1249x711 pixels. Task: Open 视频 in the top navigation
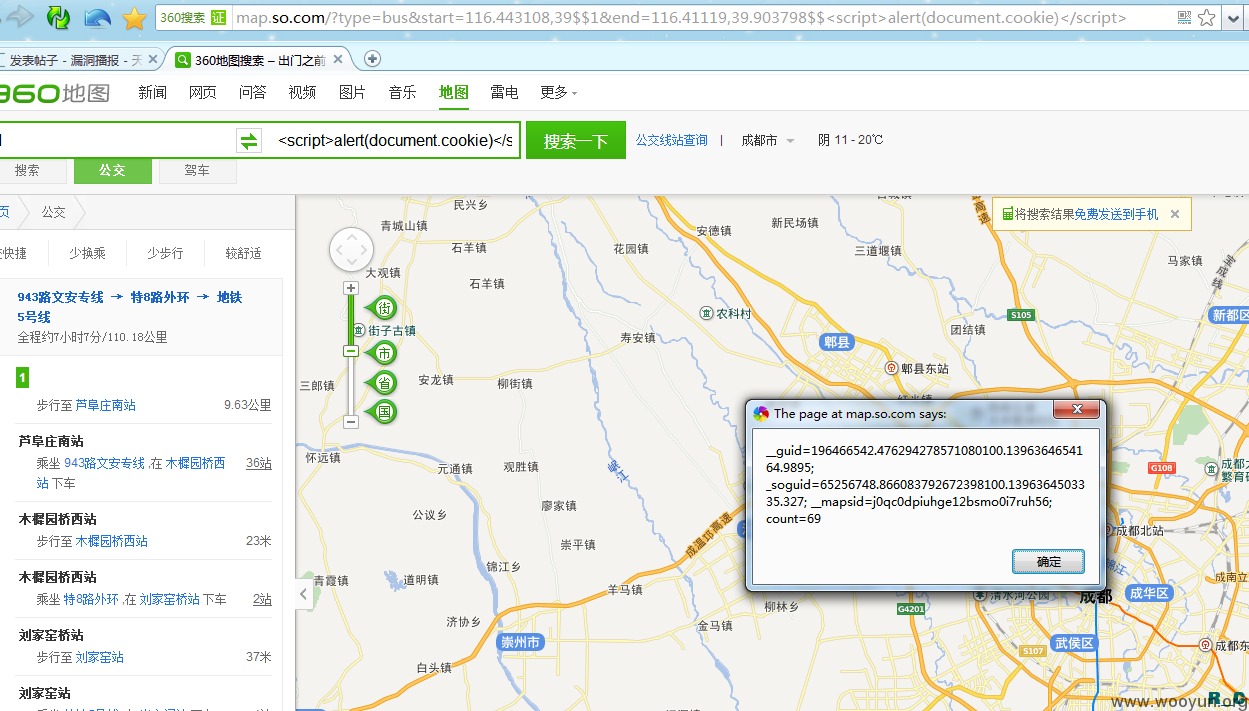point(302,92)
